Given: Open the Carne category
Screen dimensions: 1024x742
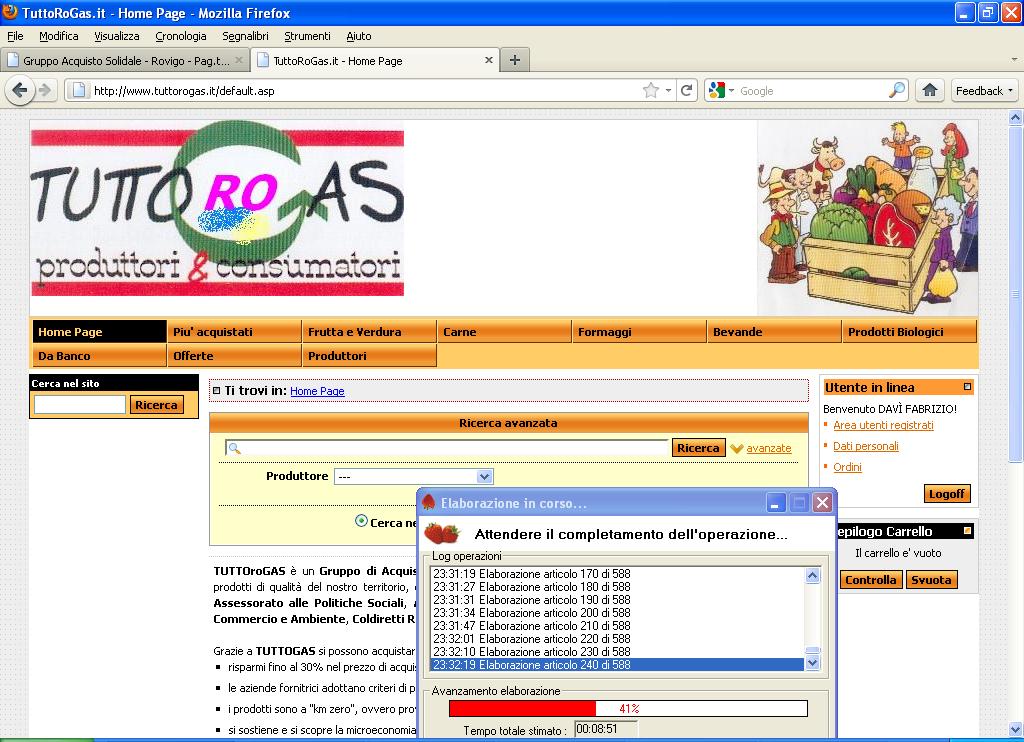Looking at the screenshot, I should [x=504, y=331].
